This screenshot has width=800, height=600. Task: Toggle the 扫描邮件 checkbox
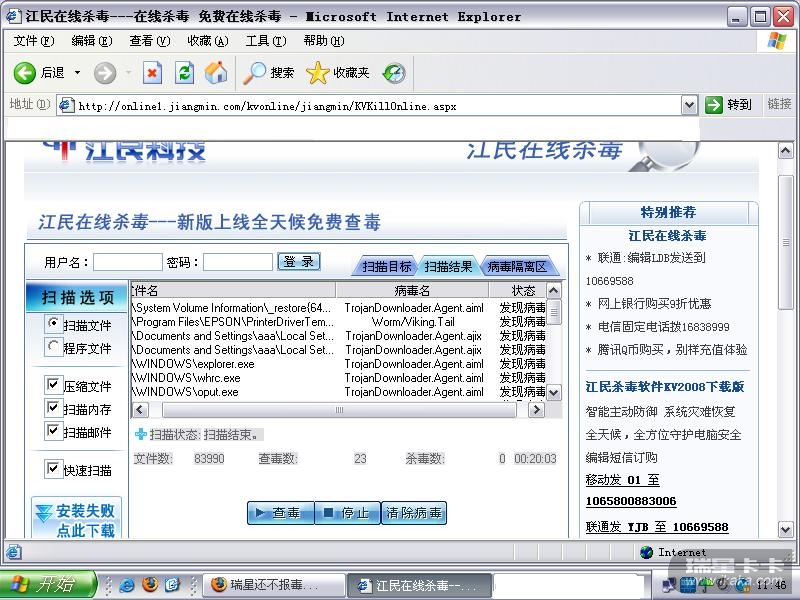(53, 430)
